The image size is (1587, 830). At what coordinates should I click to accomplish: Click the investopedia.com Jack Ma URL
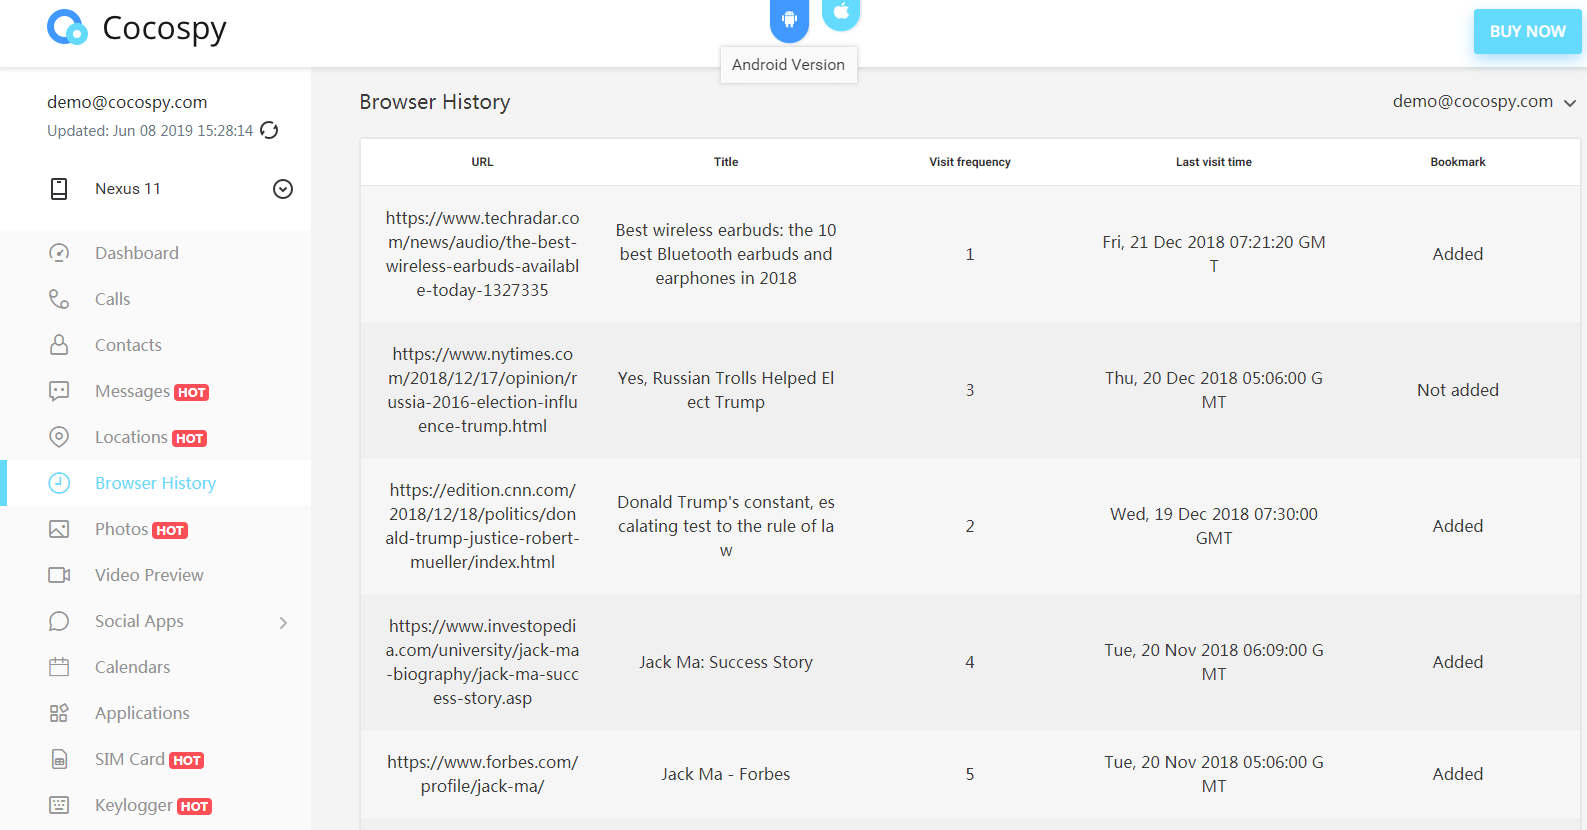click(483, 662)
